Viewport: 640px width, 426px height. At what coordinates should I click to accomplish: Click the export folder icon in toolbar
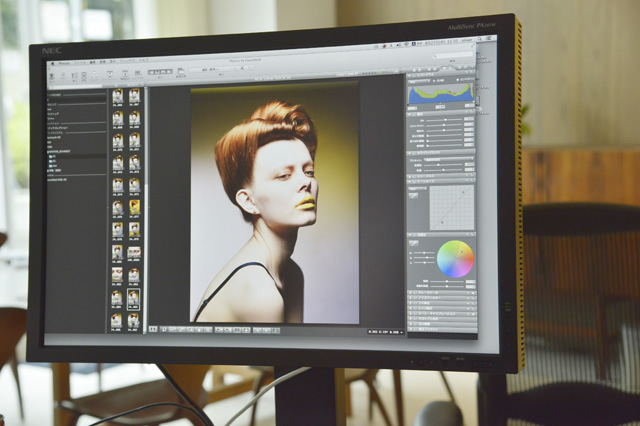tap(180, 71)
